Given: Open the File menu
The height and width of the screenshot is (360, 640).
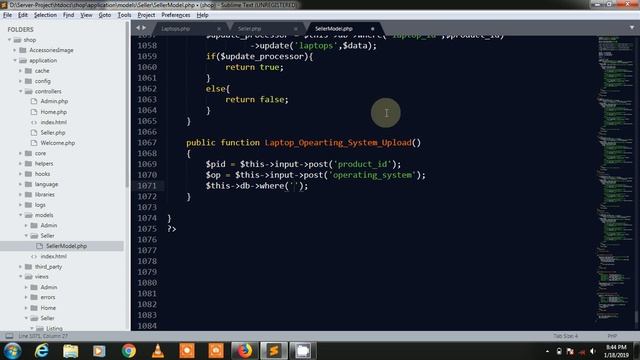Looking at the screenshot, I should (x=7, y=15).
